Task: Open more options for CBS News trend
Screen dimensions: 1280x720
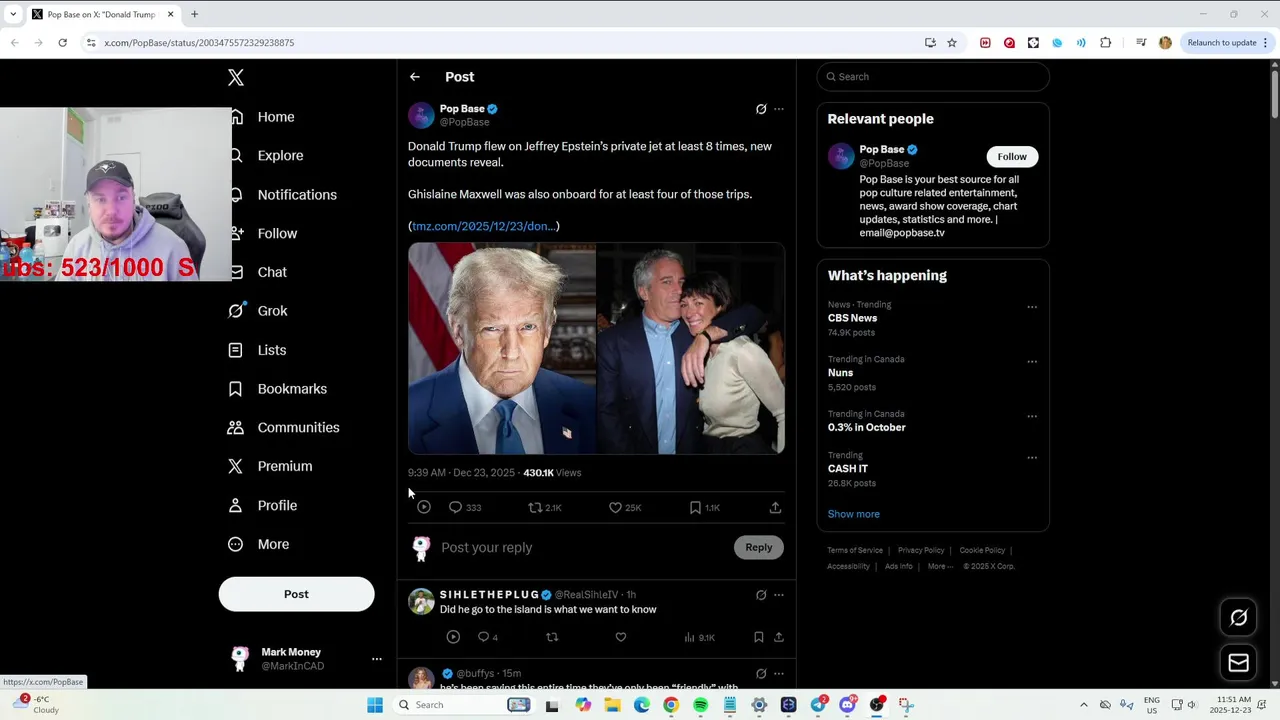Action: pos(1032,307)
